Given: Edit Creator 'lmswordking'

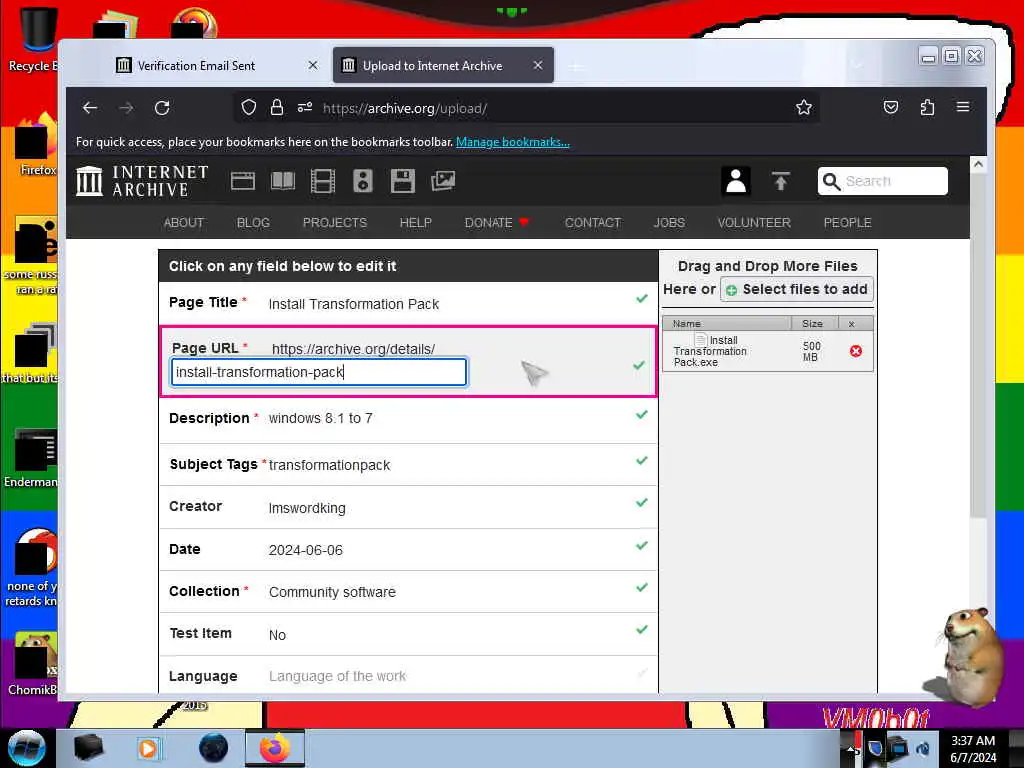Looking at the screenshot, I should click(307, 508).
